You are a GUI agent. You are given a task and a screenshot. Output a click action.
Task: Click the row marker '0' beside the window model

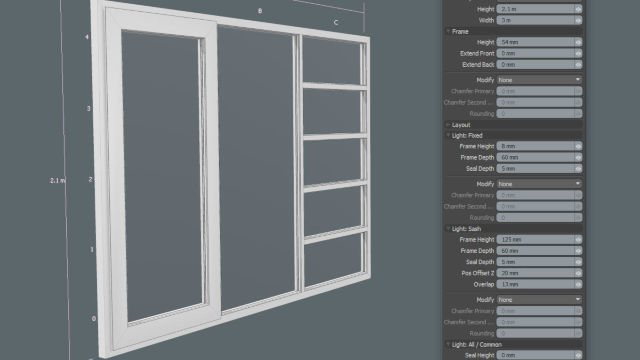pos(94,319)
